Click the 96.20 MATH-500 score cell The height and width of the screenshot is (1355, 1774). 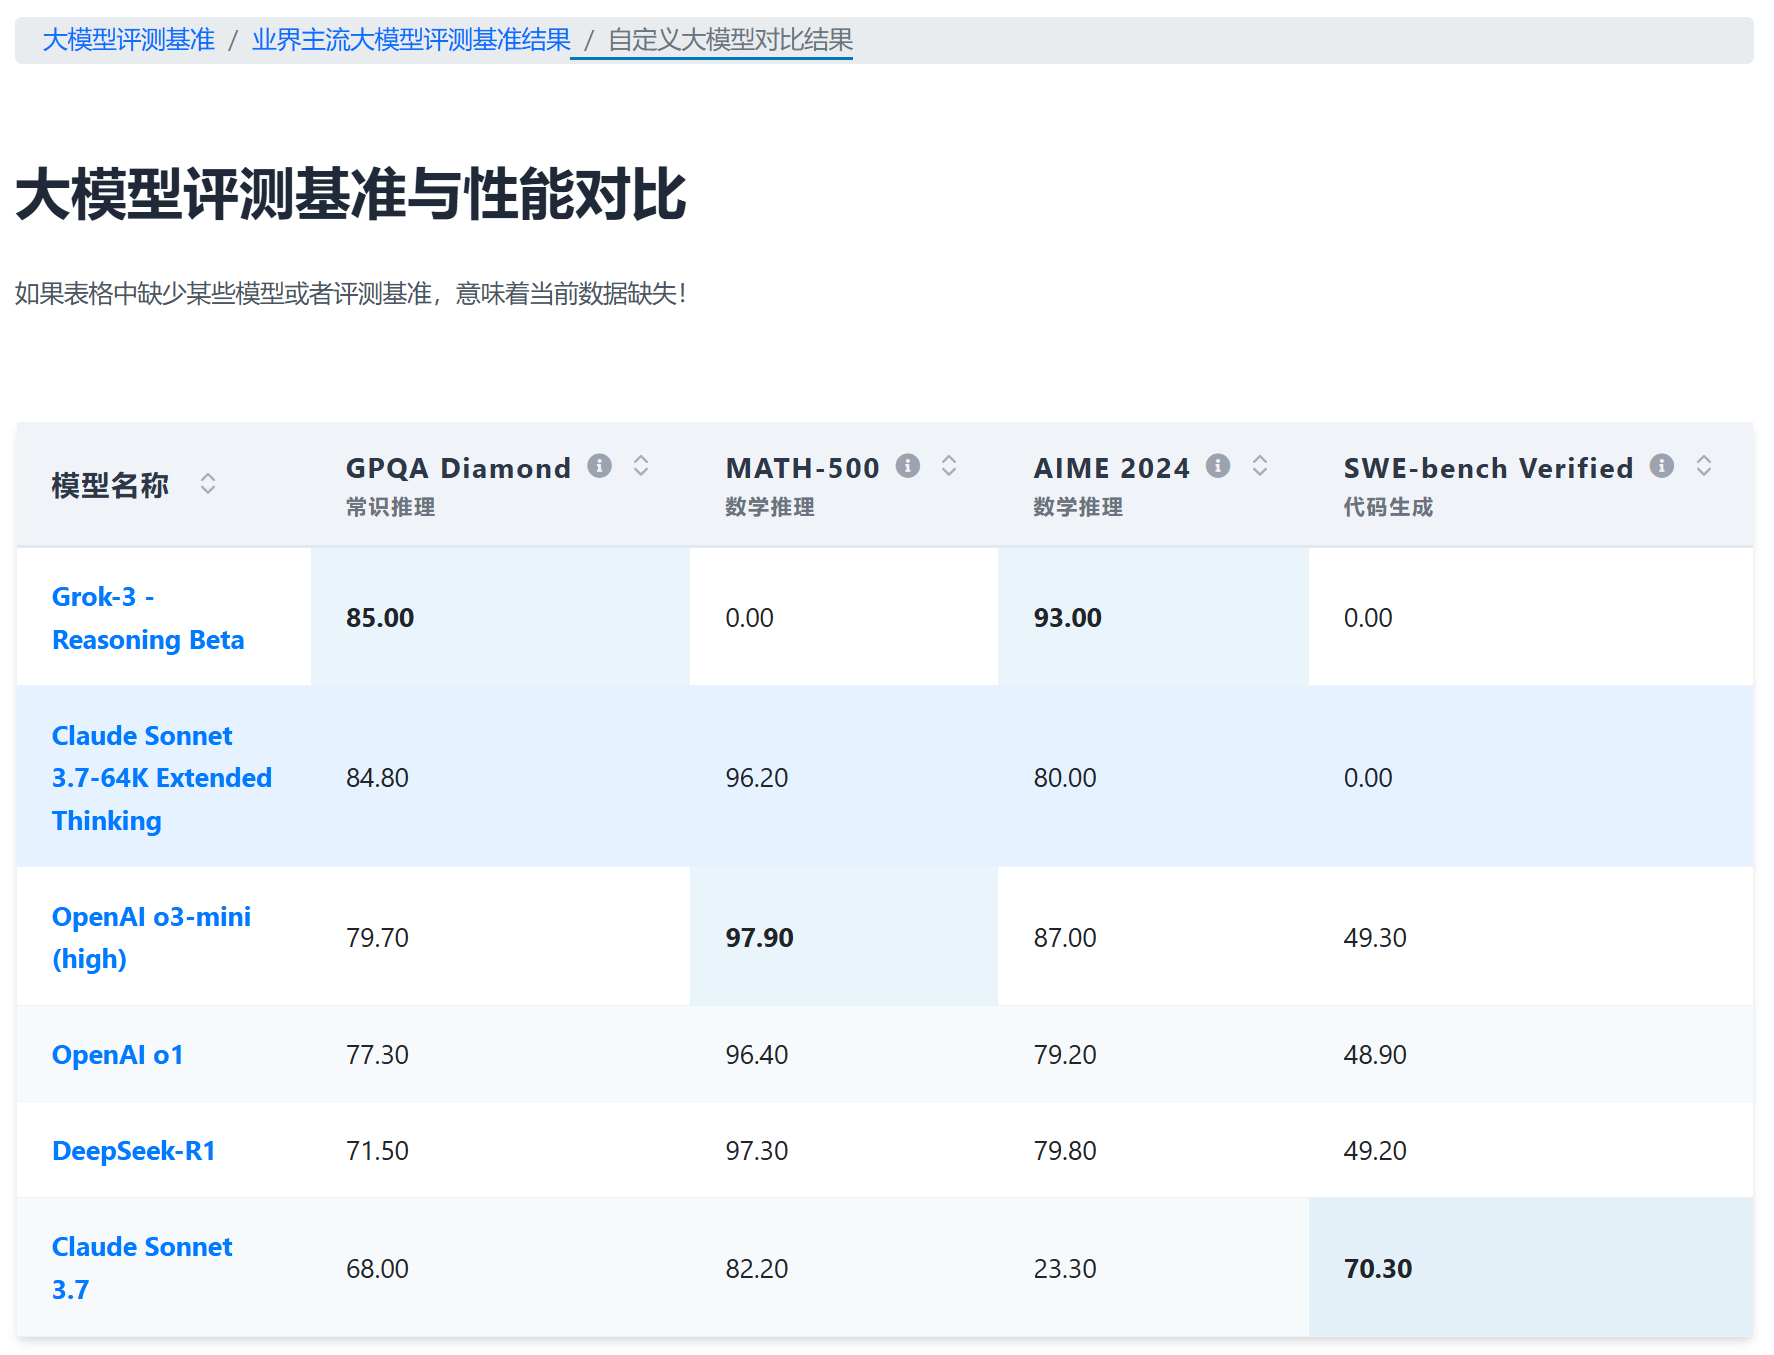pyautogui.click(x=844, y=777)
